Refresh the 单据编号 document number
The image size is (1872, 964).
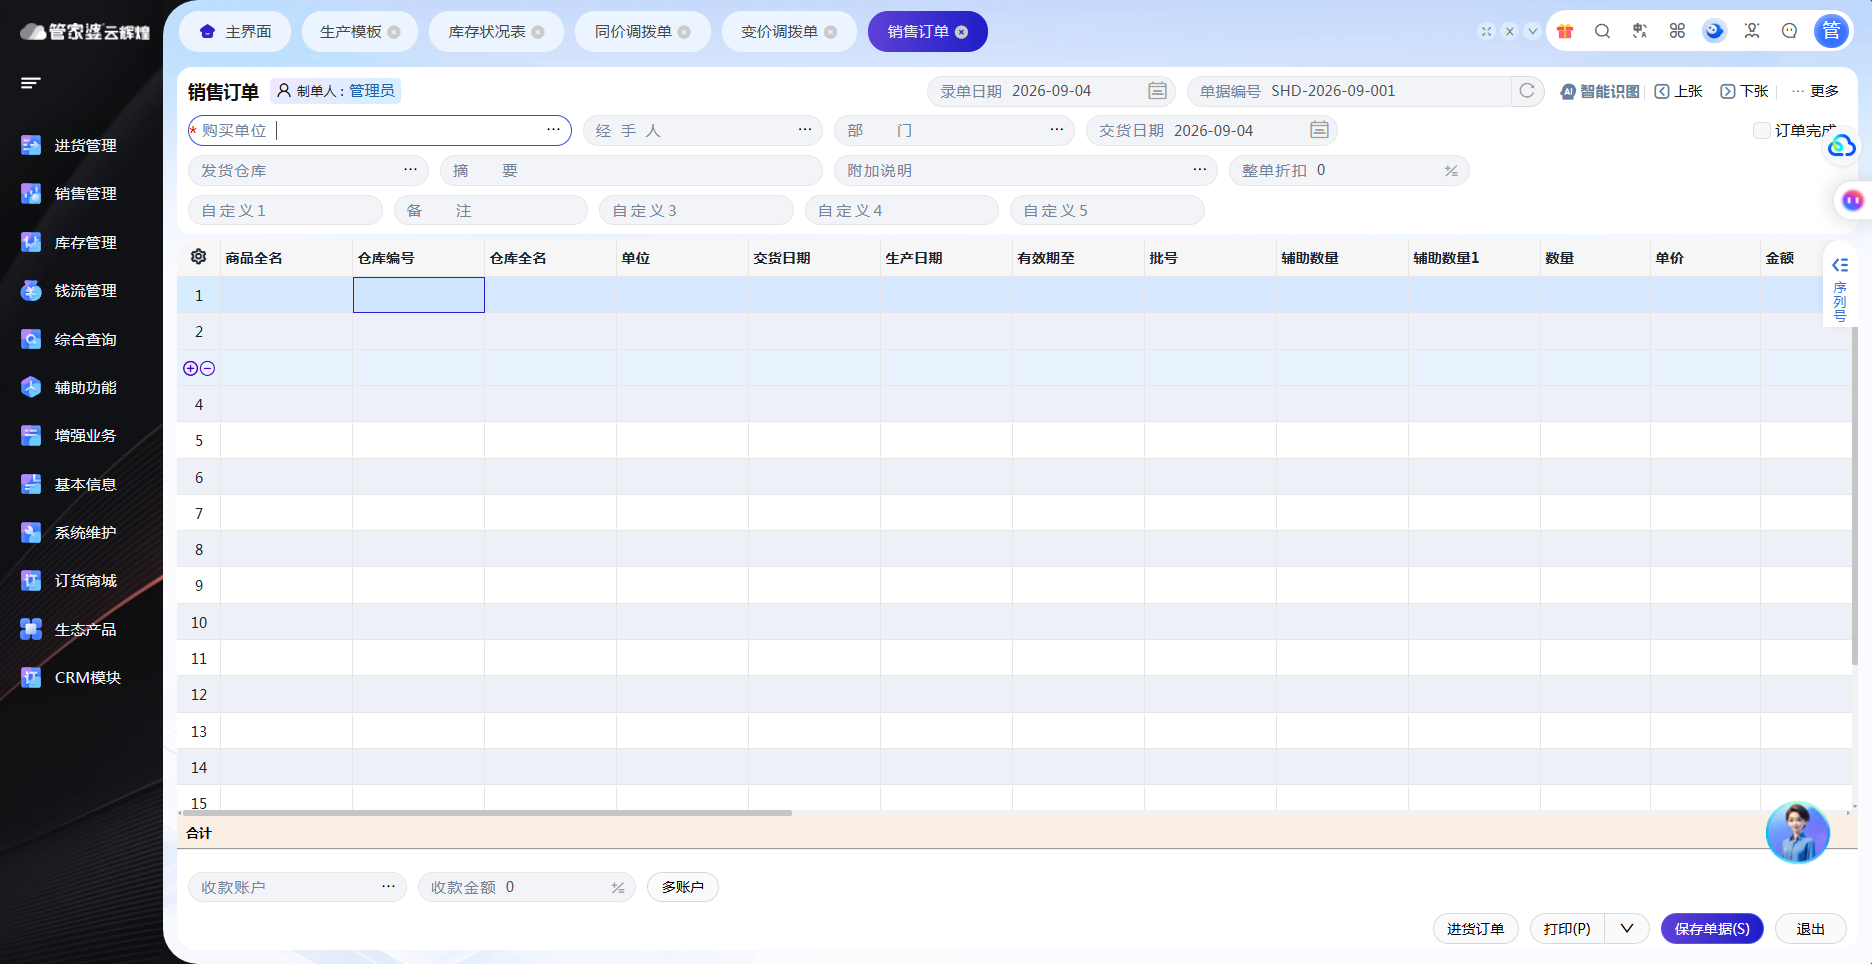[1527, 91]
